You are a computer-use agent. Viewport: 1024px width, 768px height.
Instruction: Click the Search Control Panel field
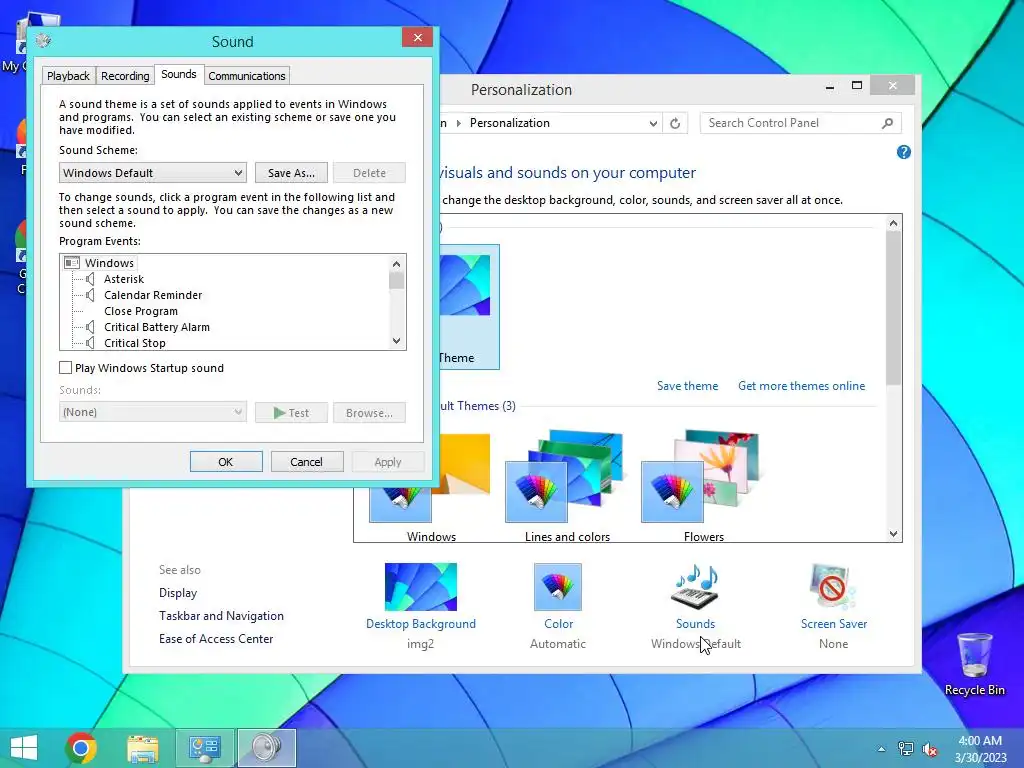click(801, 123)
